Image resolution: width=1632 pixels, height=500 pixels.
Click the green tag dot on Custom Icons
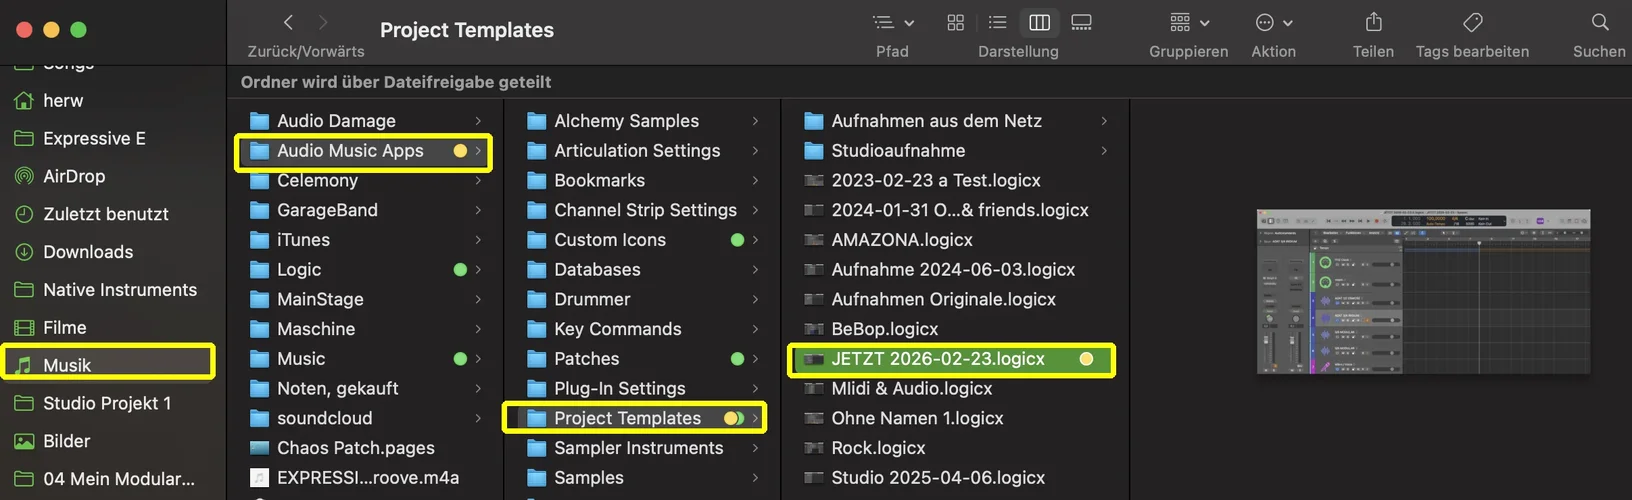[737, 240]
